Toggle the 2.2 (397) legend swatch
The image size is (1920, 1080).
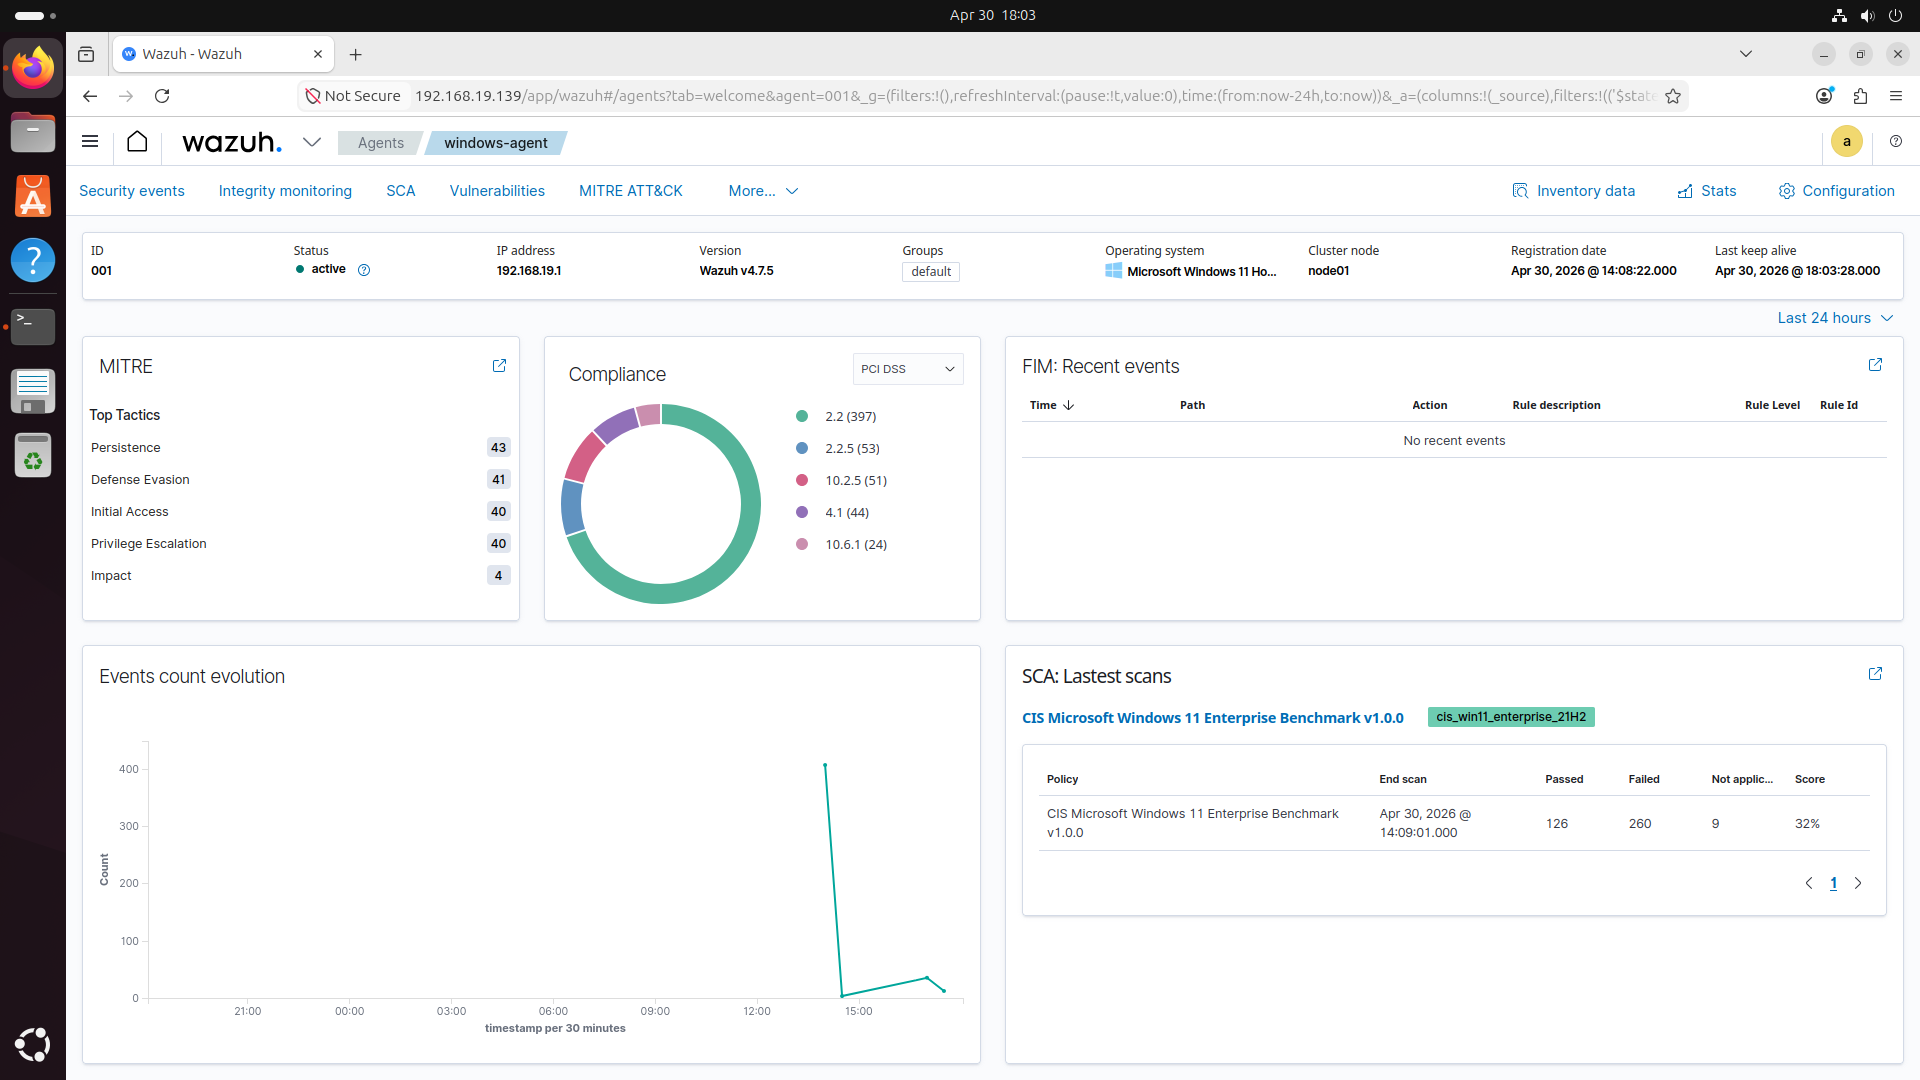(801, 416)
